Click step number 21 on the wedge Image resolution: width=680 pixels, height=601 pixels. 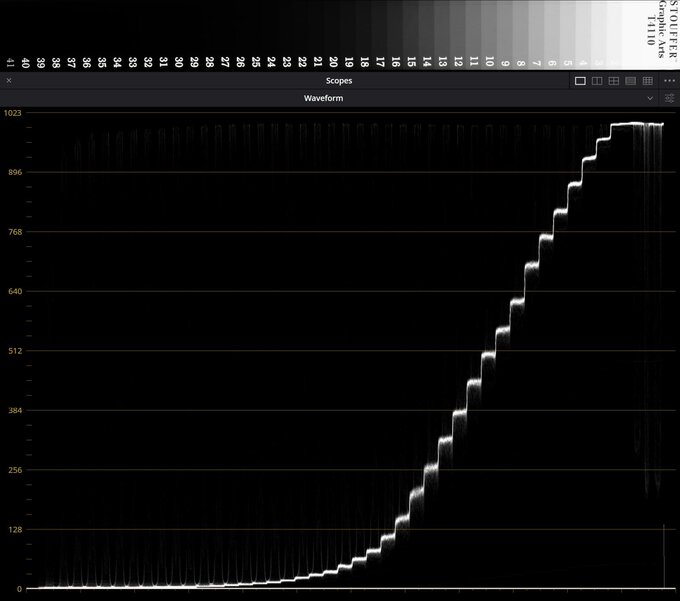317,62
